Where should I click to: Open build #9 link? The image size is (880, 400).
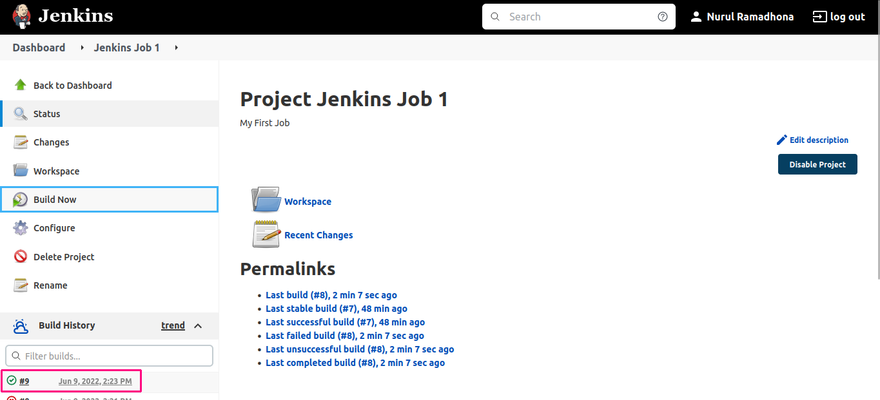[x=24, y=381]
